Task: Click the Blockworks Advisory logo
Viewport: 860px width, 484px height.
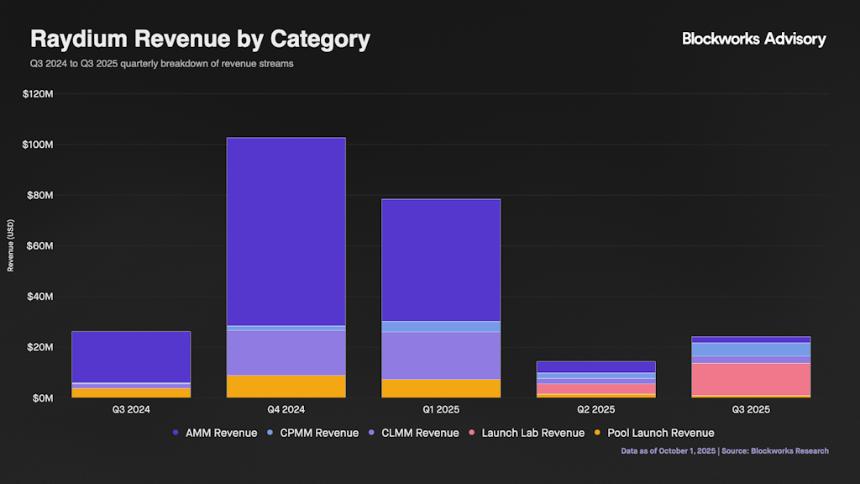Action: pyautogui.click(x=753, y=39)
